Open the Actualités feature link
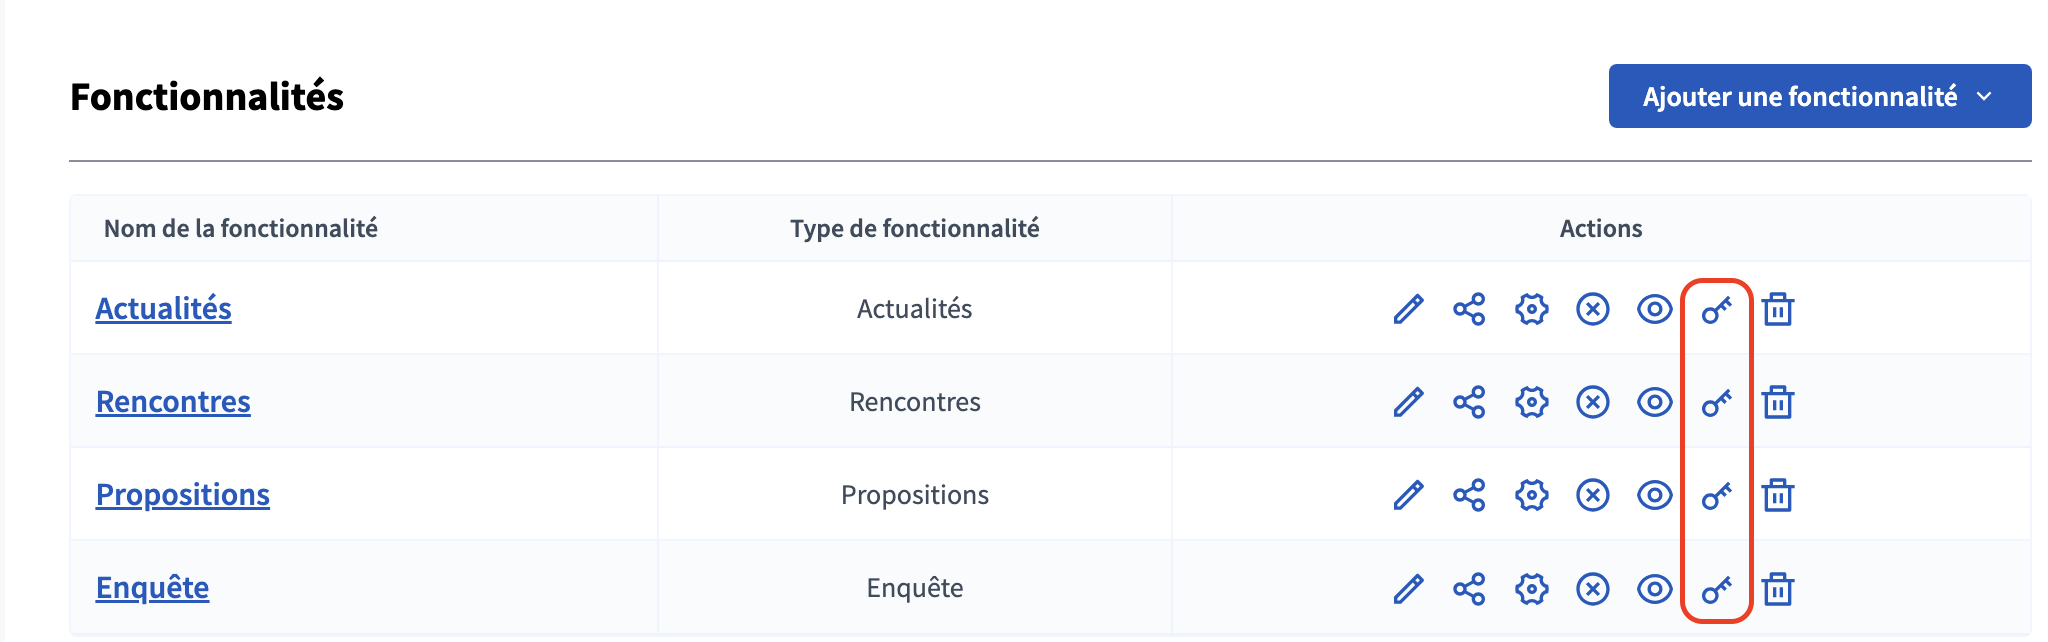2048x642 pixels. coord(163,309)
